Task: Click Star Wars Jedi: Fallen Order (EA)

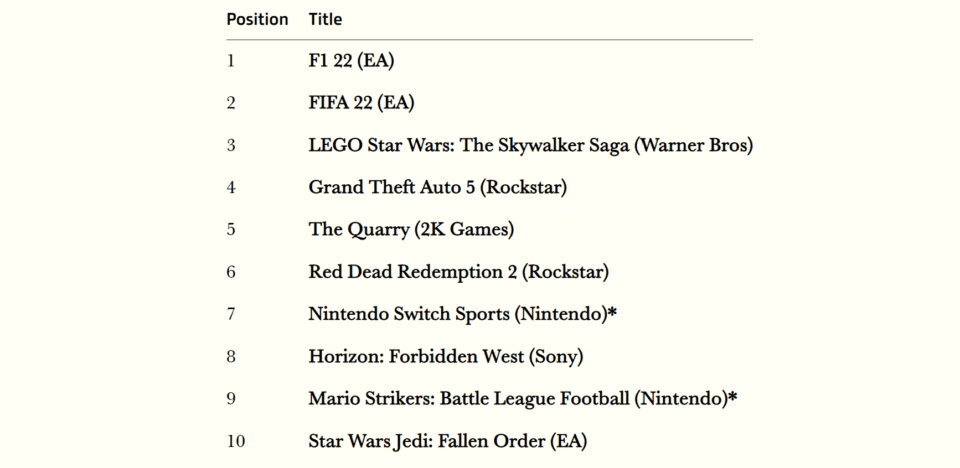Action: tap(448, 441)
